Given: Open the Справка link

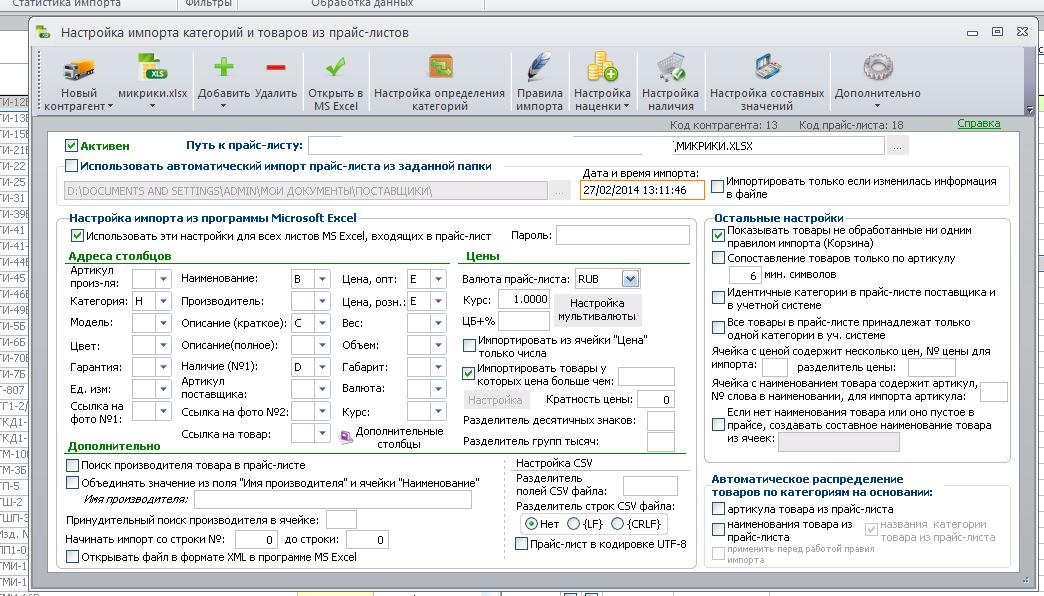Looking at the screenshot, I should click(979, 123).
